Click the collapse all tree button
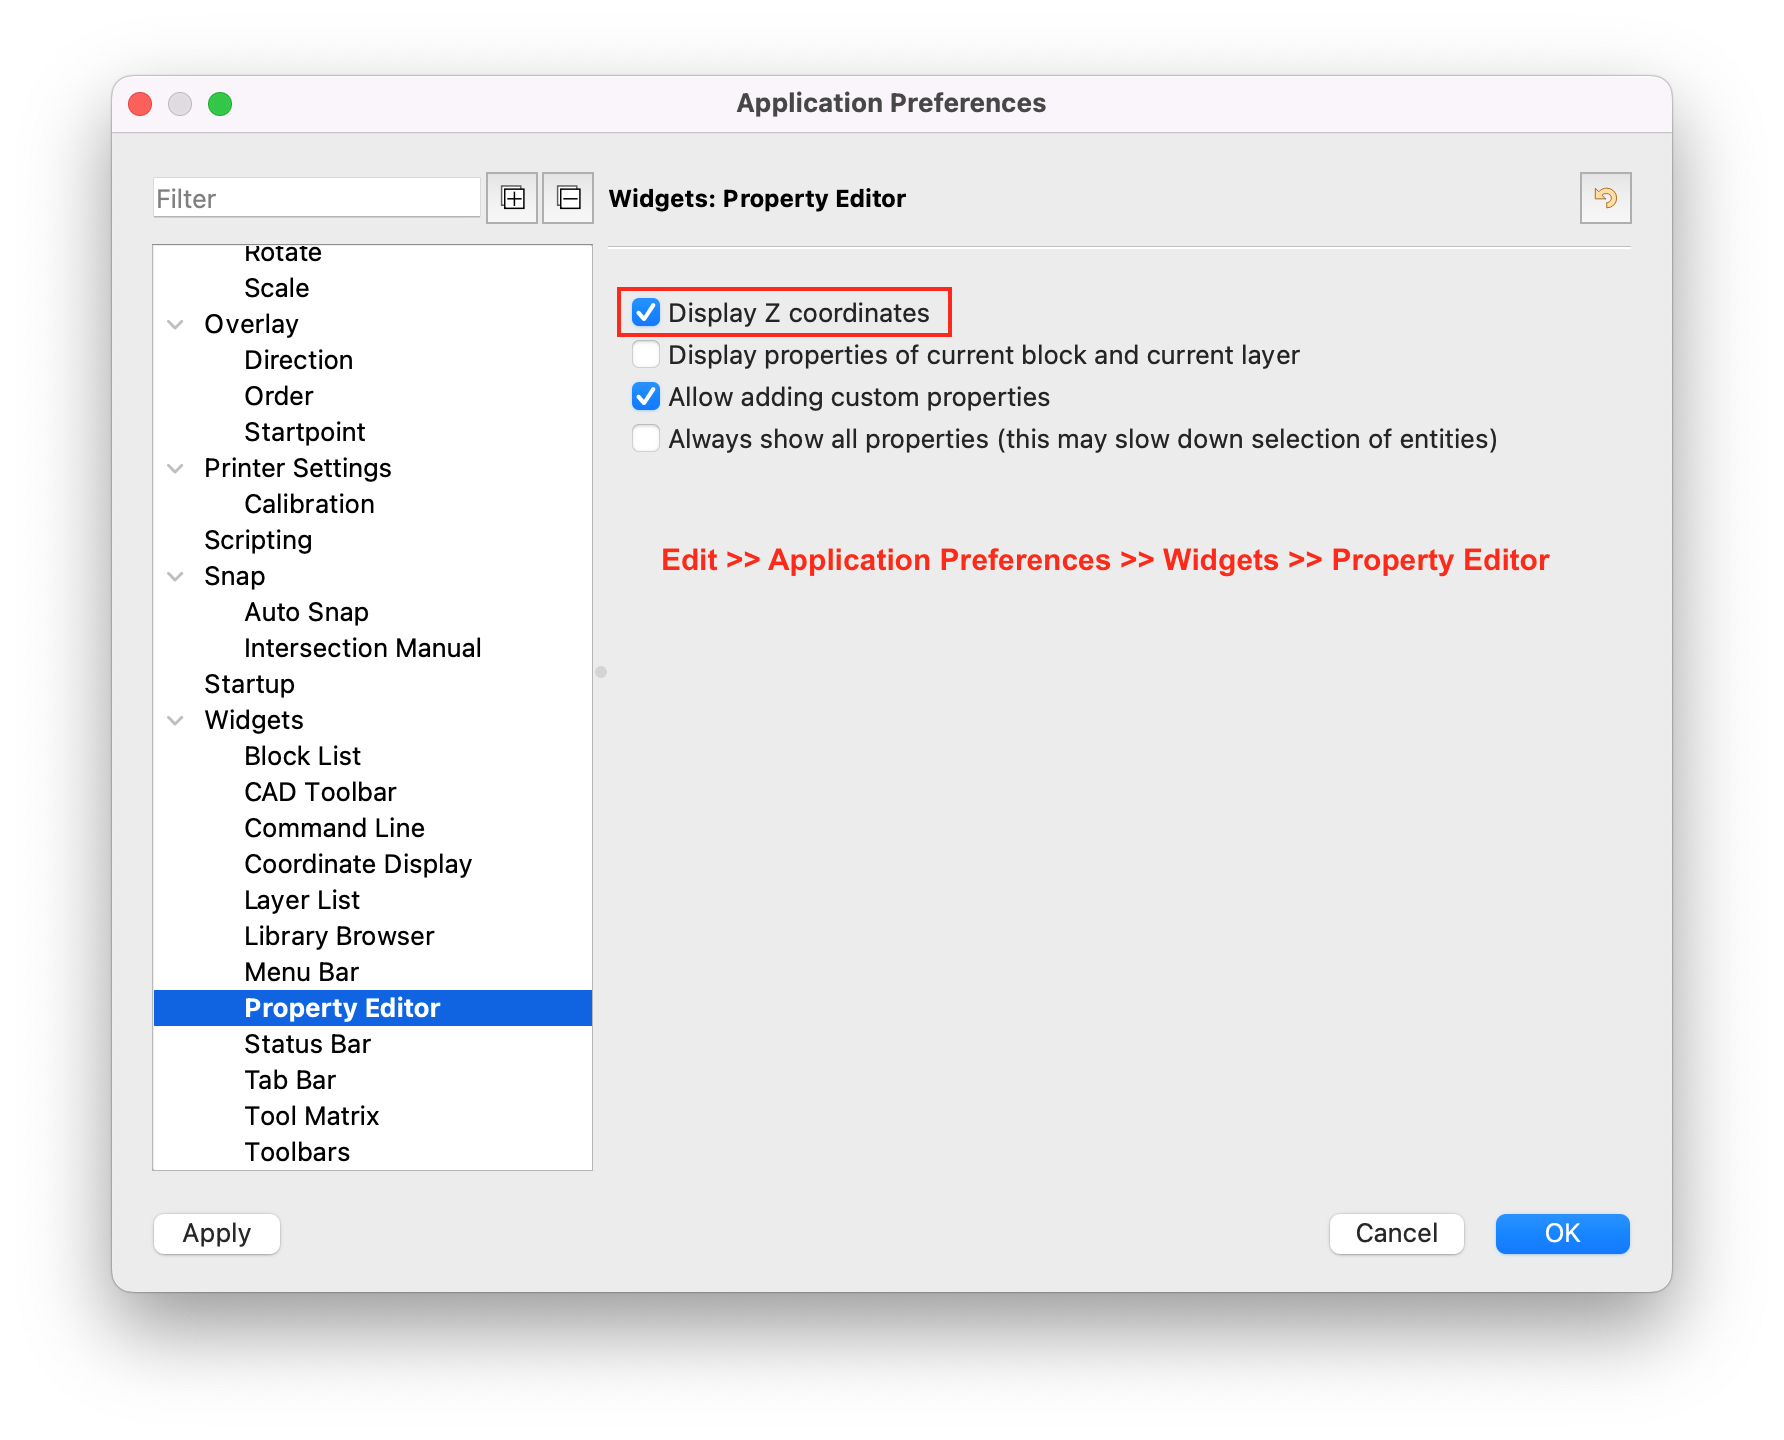The width and height of the screenshot is (1784, 1440). pos(568,198)
